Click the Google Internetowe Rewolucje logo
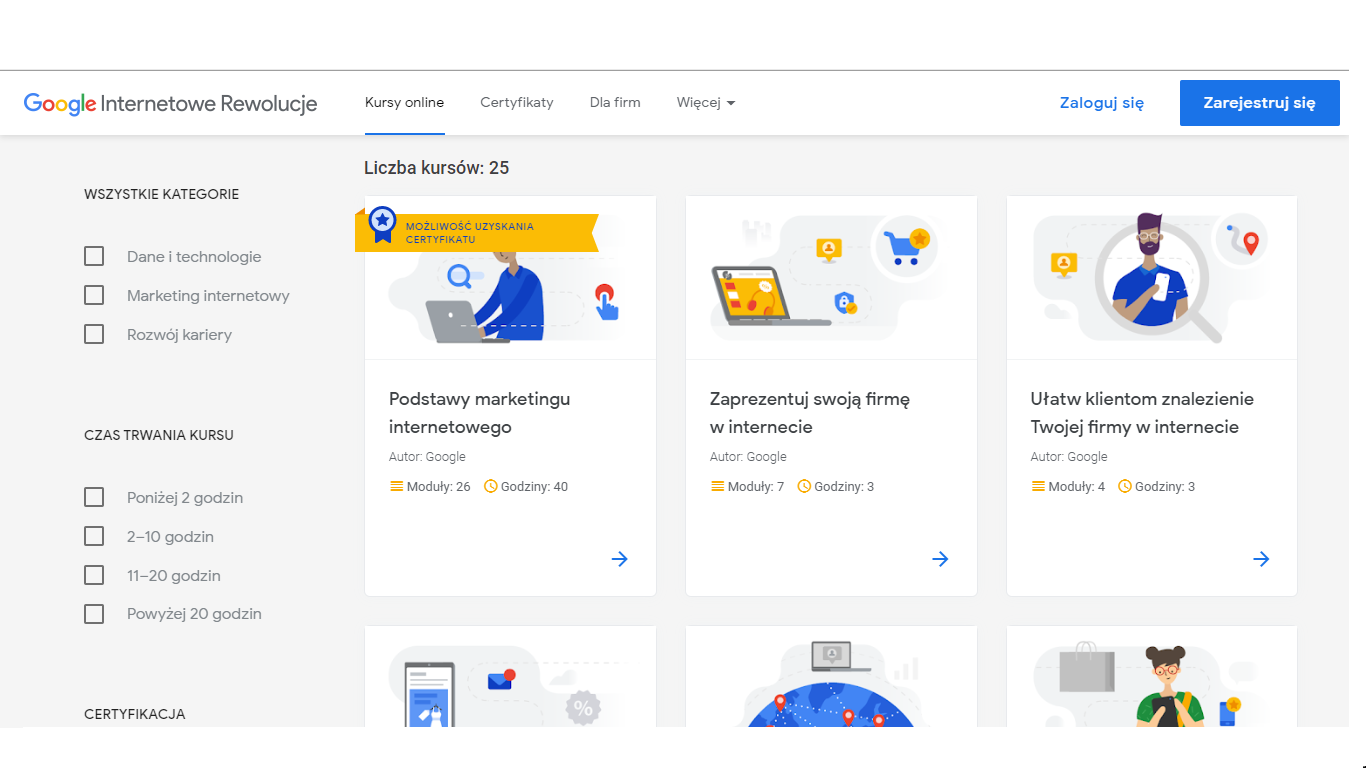The image size is (1366, 768). point(170,103)
